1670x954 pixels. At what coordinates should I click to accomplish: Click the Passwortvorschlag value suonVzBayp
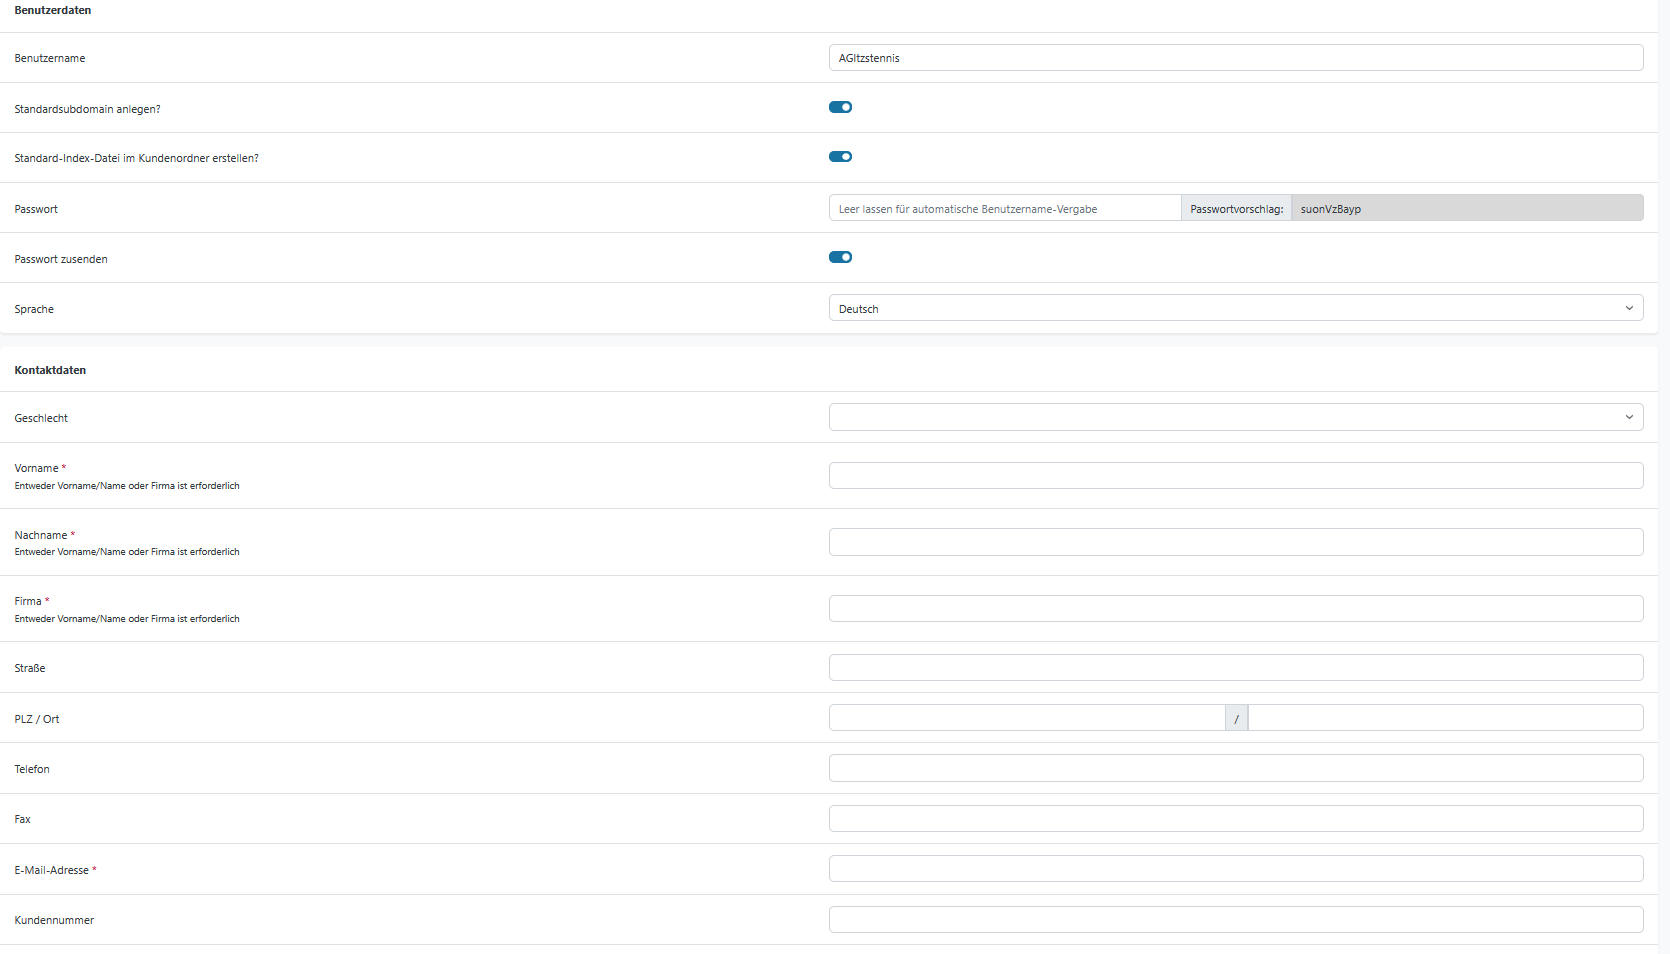tap(1467, 208)
